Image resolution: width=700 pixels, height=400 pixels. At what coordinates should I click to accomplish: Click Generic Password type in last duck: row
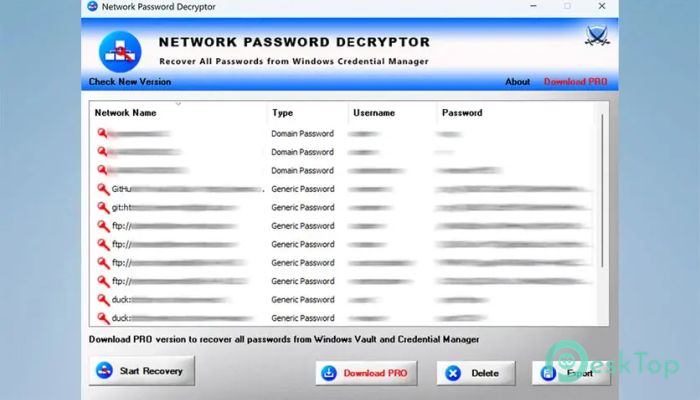(303, 318)
